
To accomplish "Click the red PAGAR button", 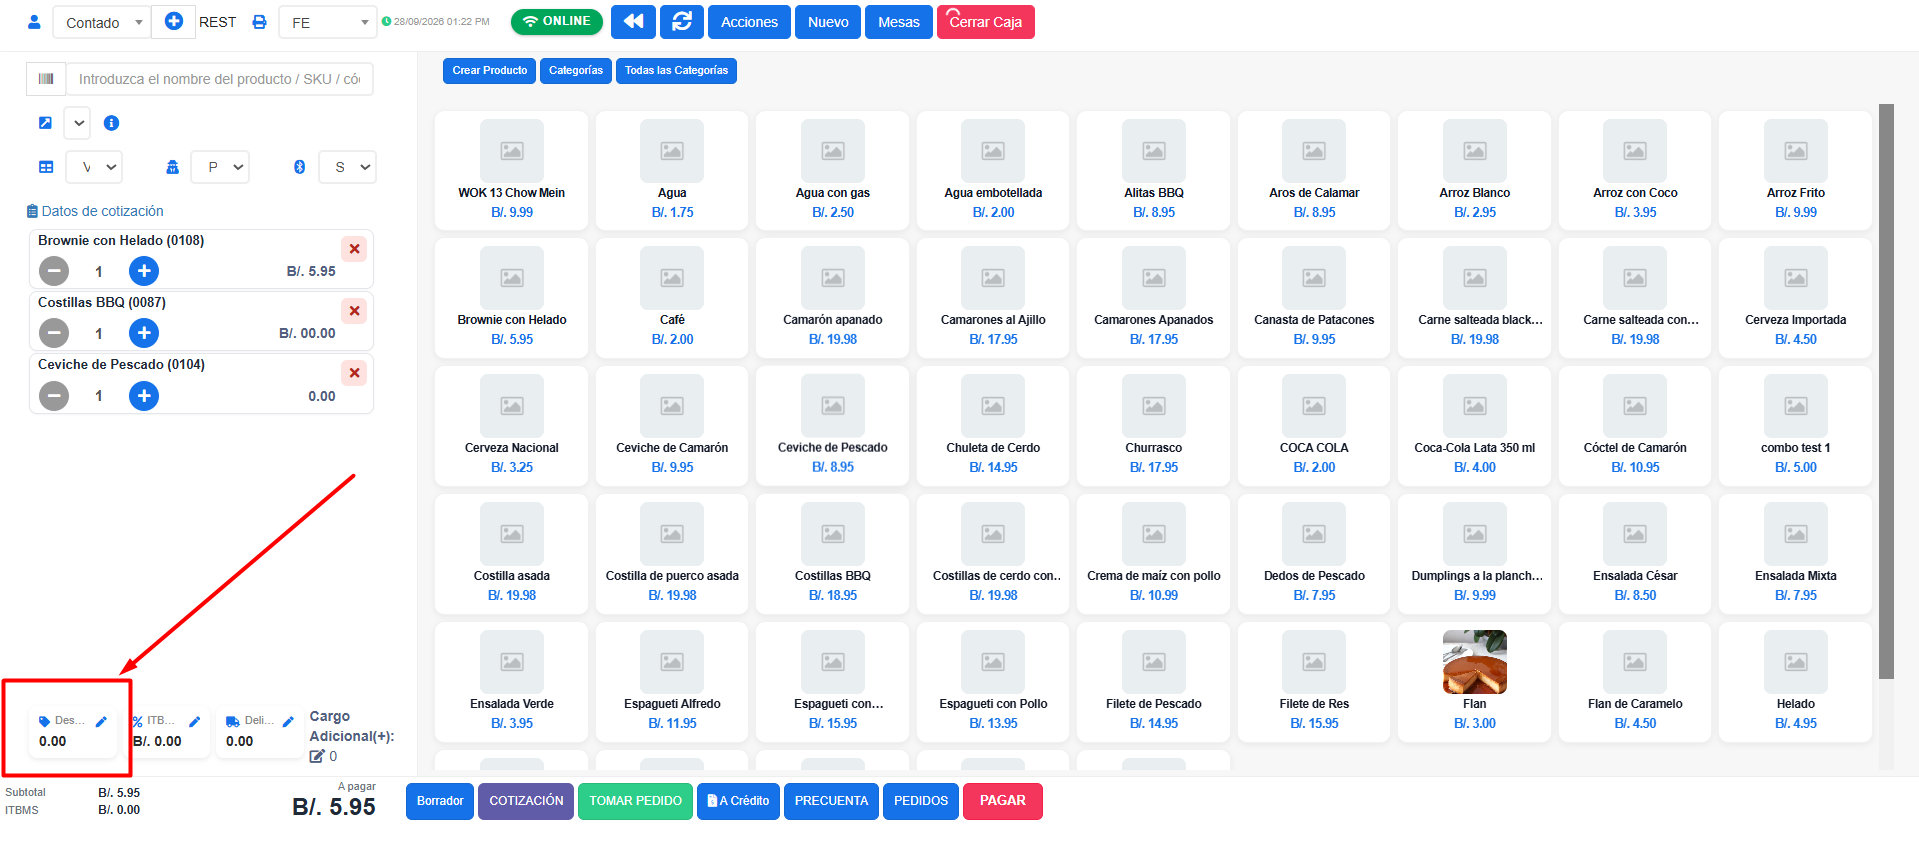I will (x=1003, y=801).
